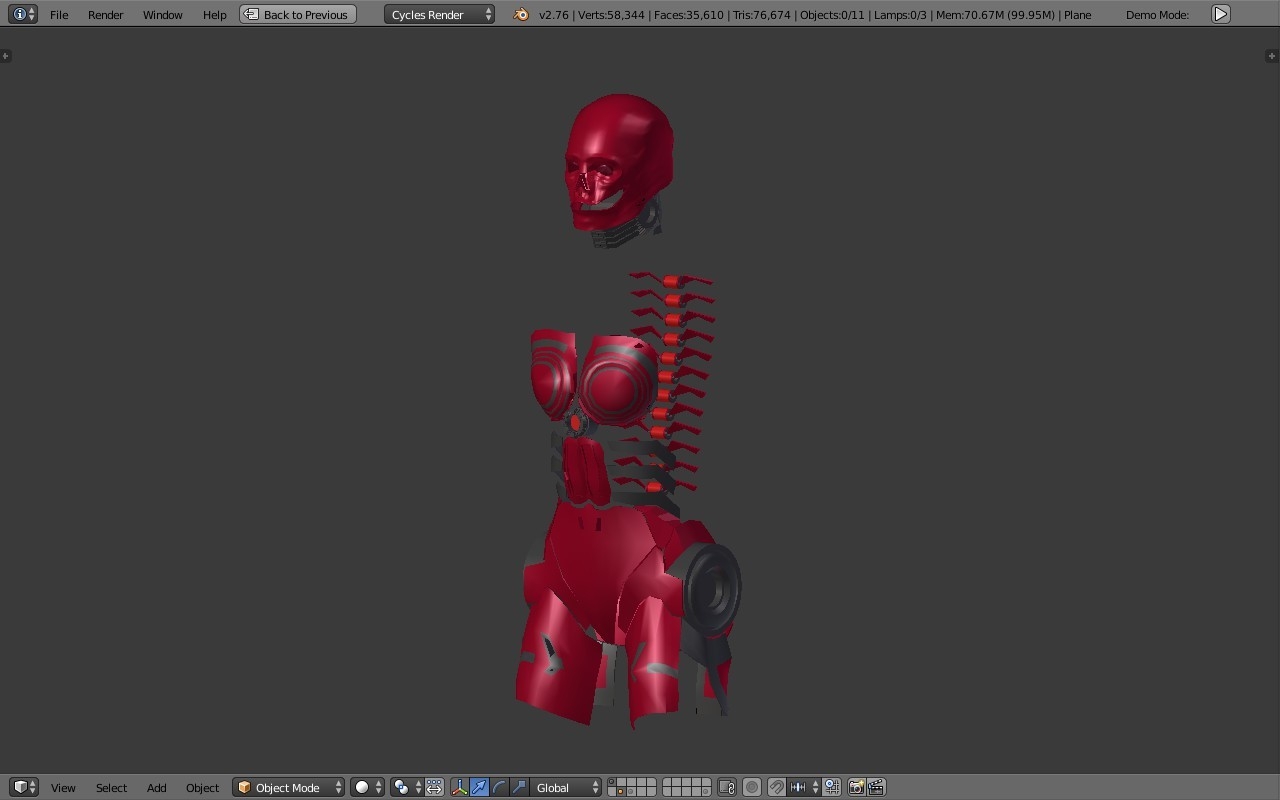Toggle the 3D manipulator widget icon

(x=458, y=787)
